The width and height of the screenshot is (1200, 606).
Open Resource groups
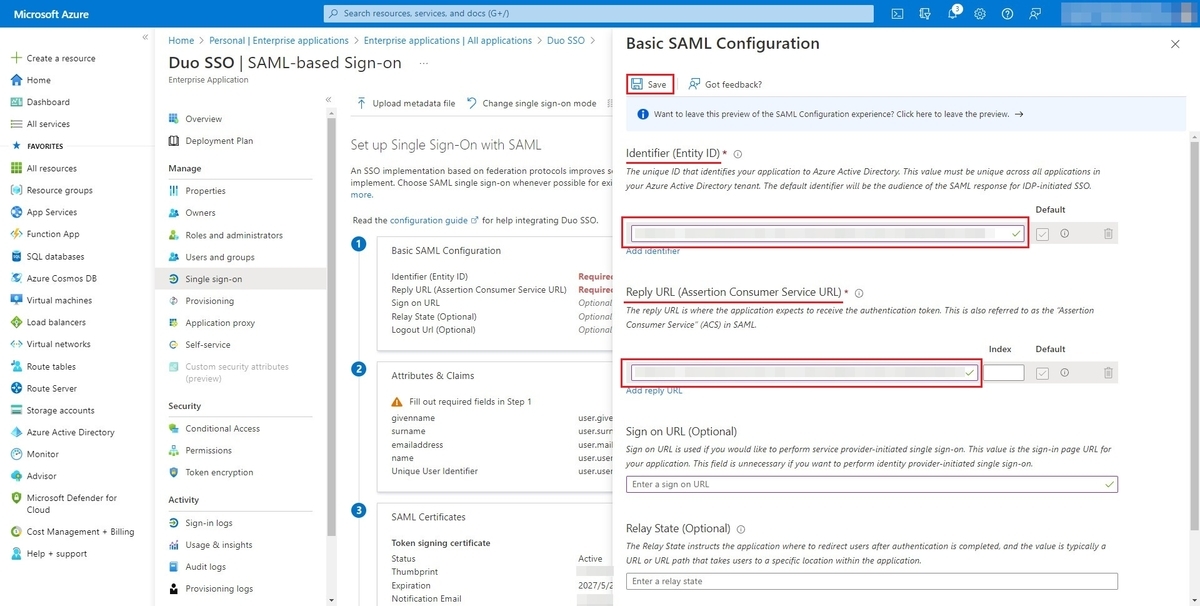[x=59, y=190]
